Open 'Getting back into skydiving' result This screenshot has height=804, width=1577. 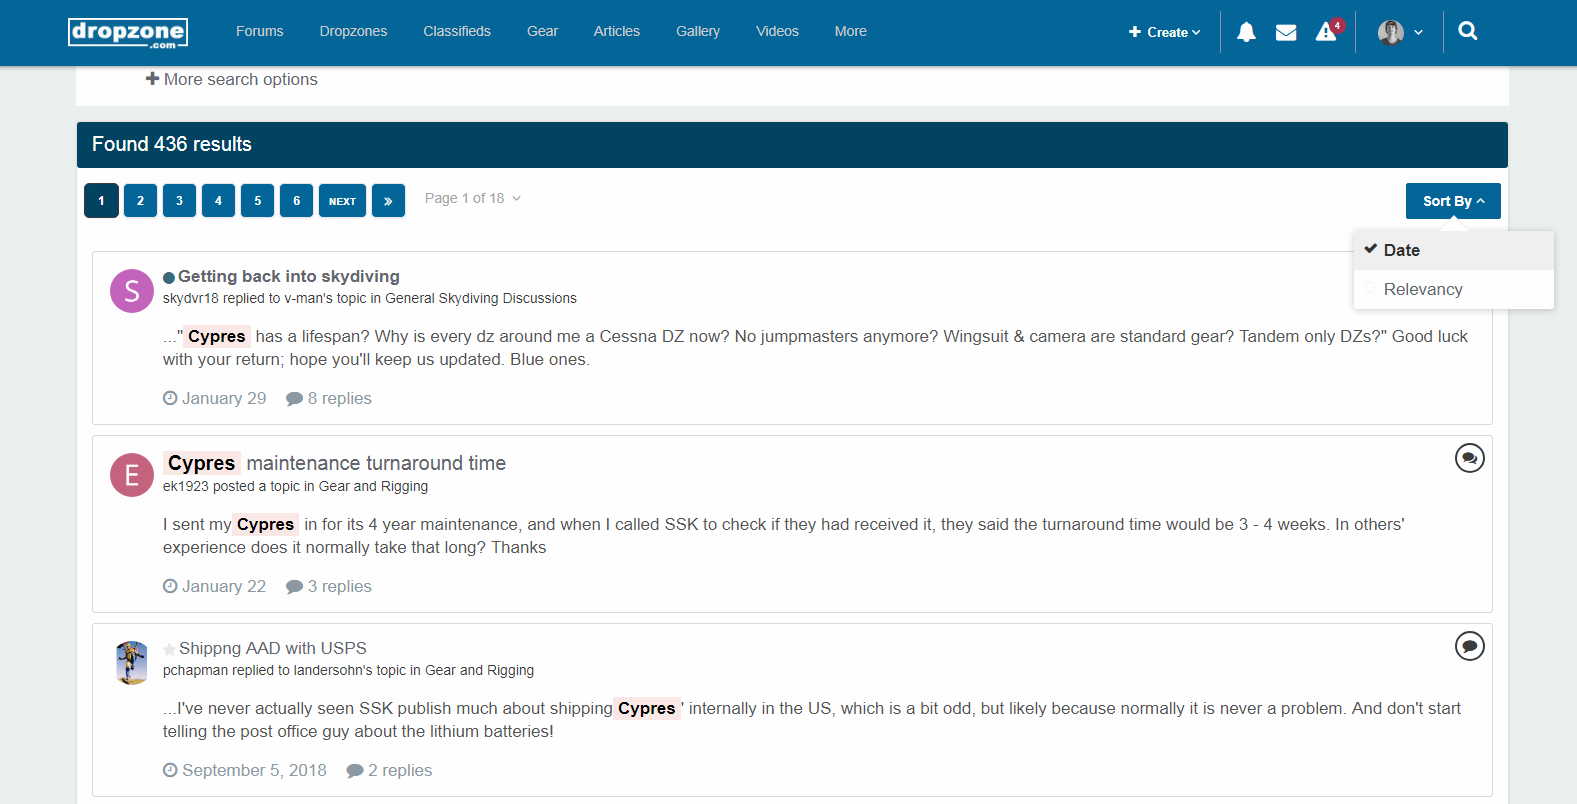pos(289,276)
